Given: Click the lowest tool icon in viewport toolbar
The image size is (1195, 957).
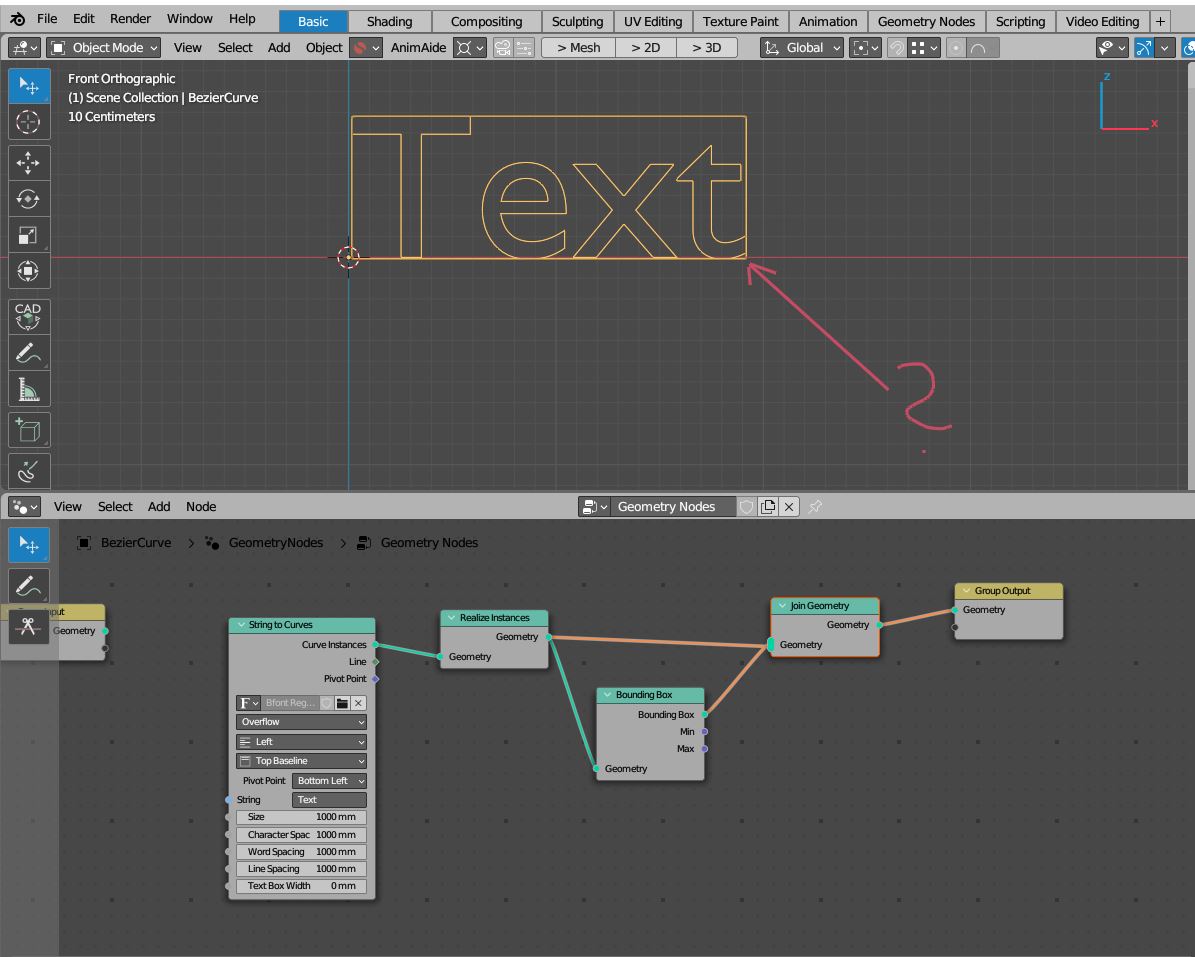Looking at the screenshot, I should pos(29,471).
